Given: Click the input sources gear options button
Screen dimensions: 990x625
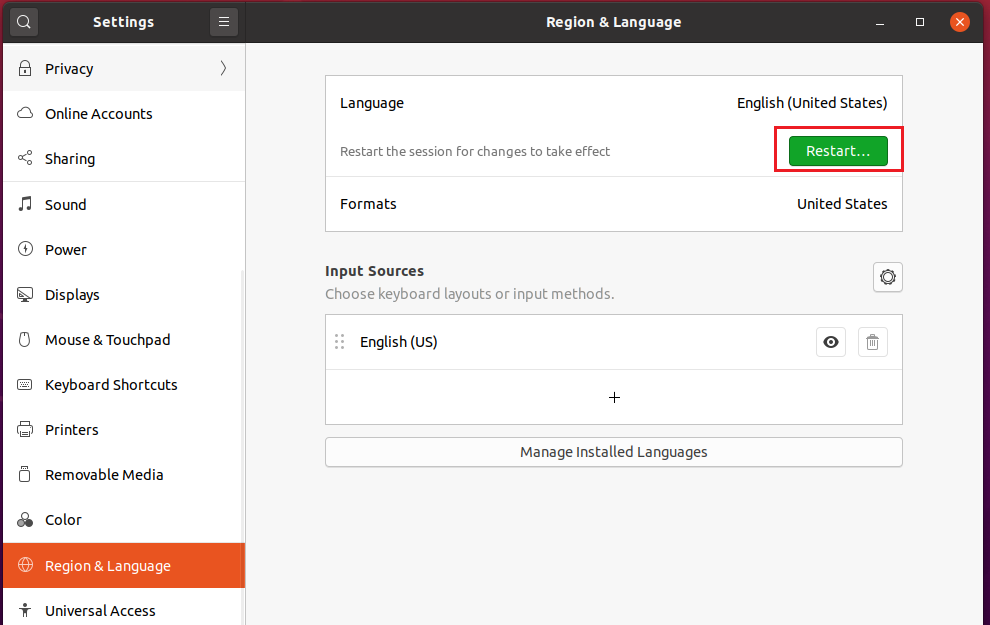Looking at the screenshot, I should 887,277.
